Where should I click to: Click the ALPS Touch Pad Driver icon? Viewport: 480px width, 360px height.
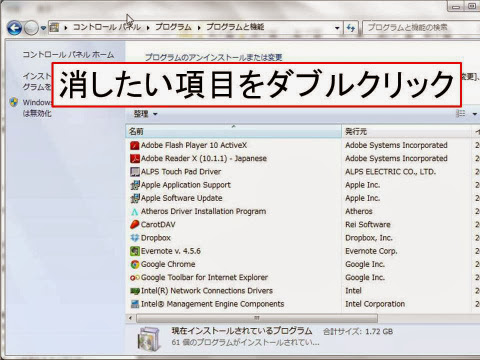coord(135,172)
